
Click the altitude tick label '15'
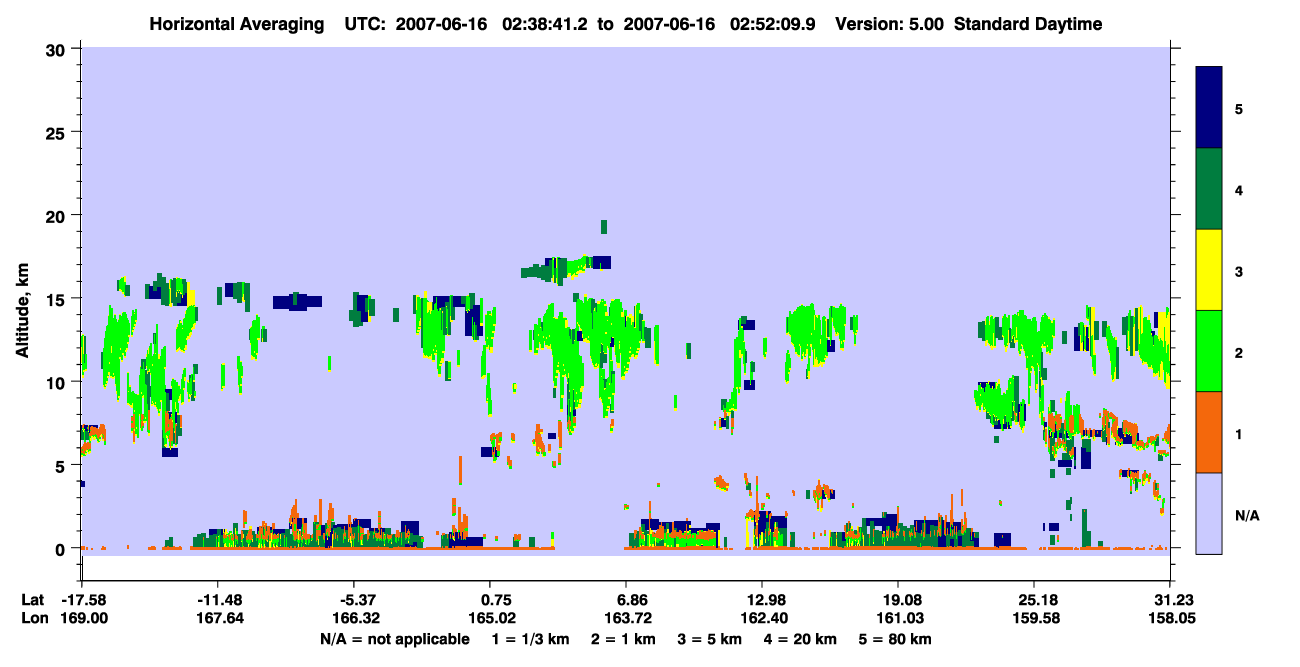[x=58, y=299]
